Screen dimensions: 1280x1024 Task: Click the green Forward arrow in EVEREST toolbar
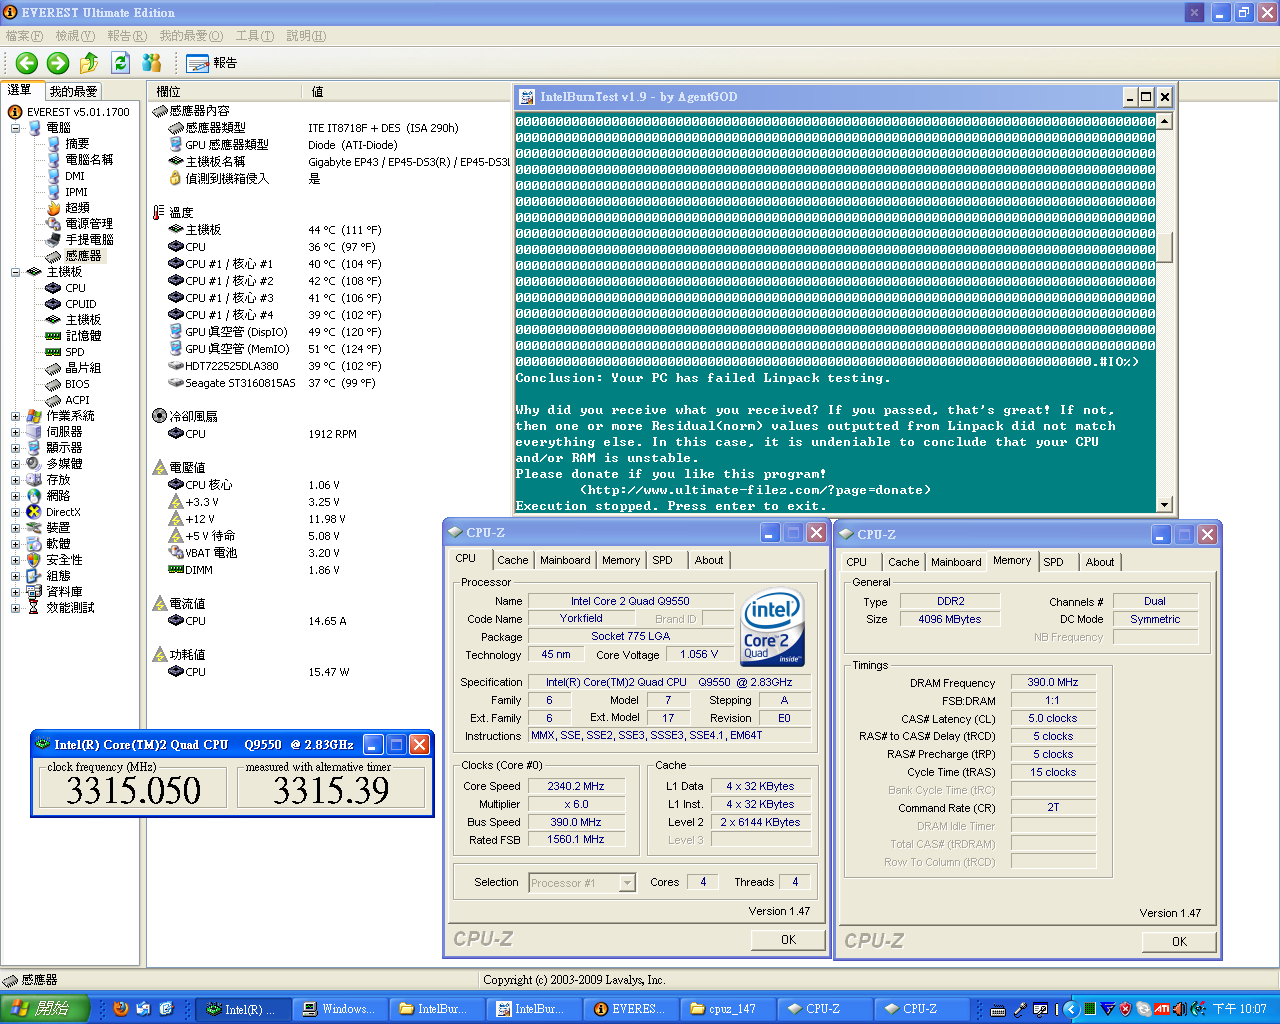tap(58, 63)
